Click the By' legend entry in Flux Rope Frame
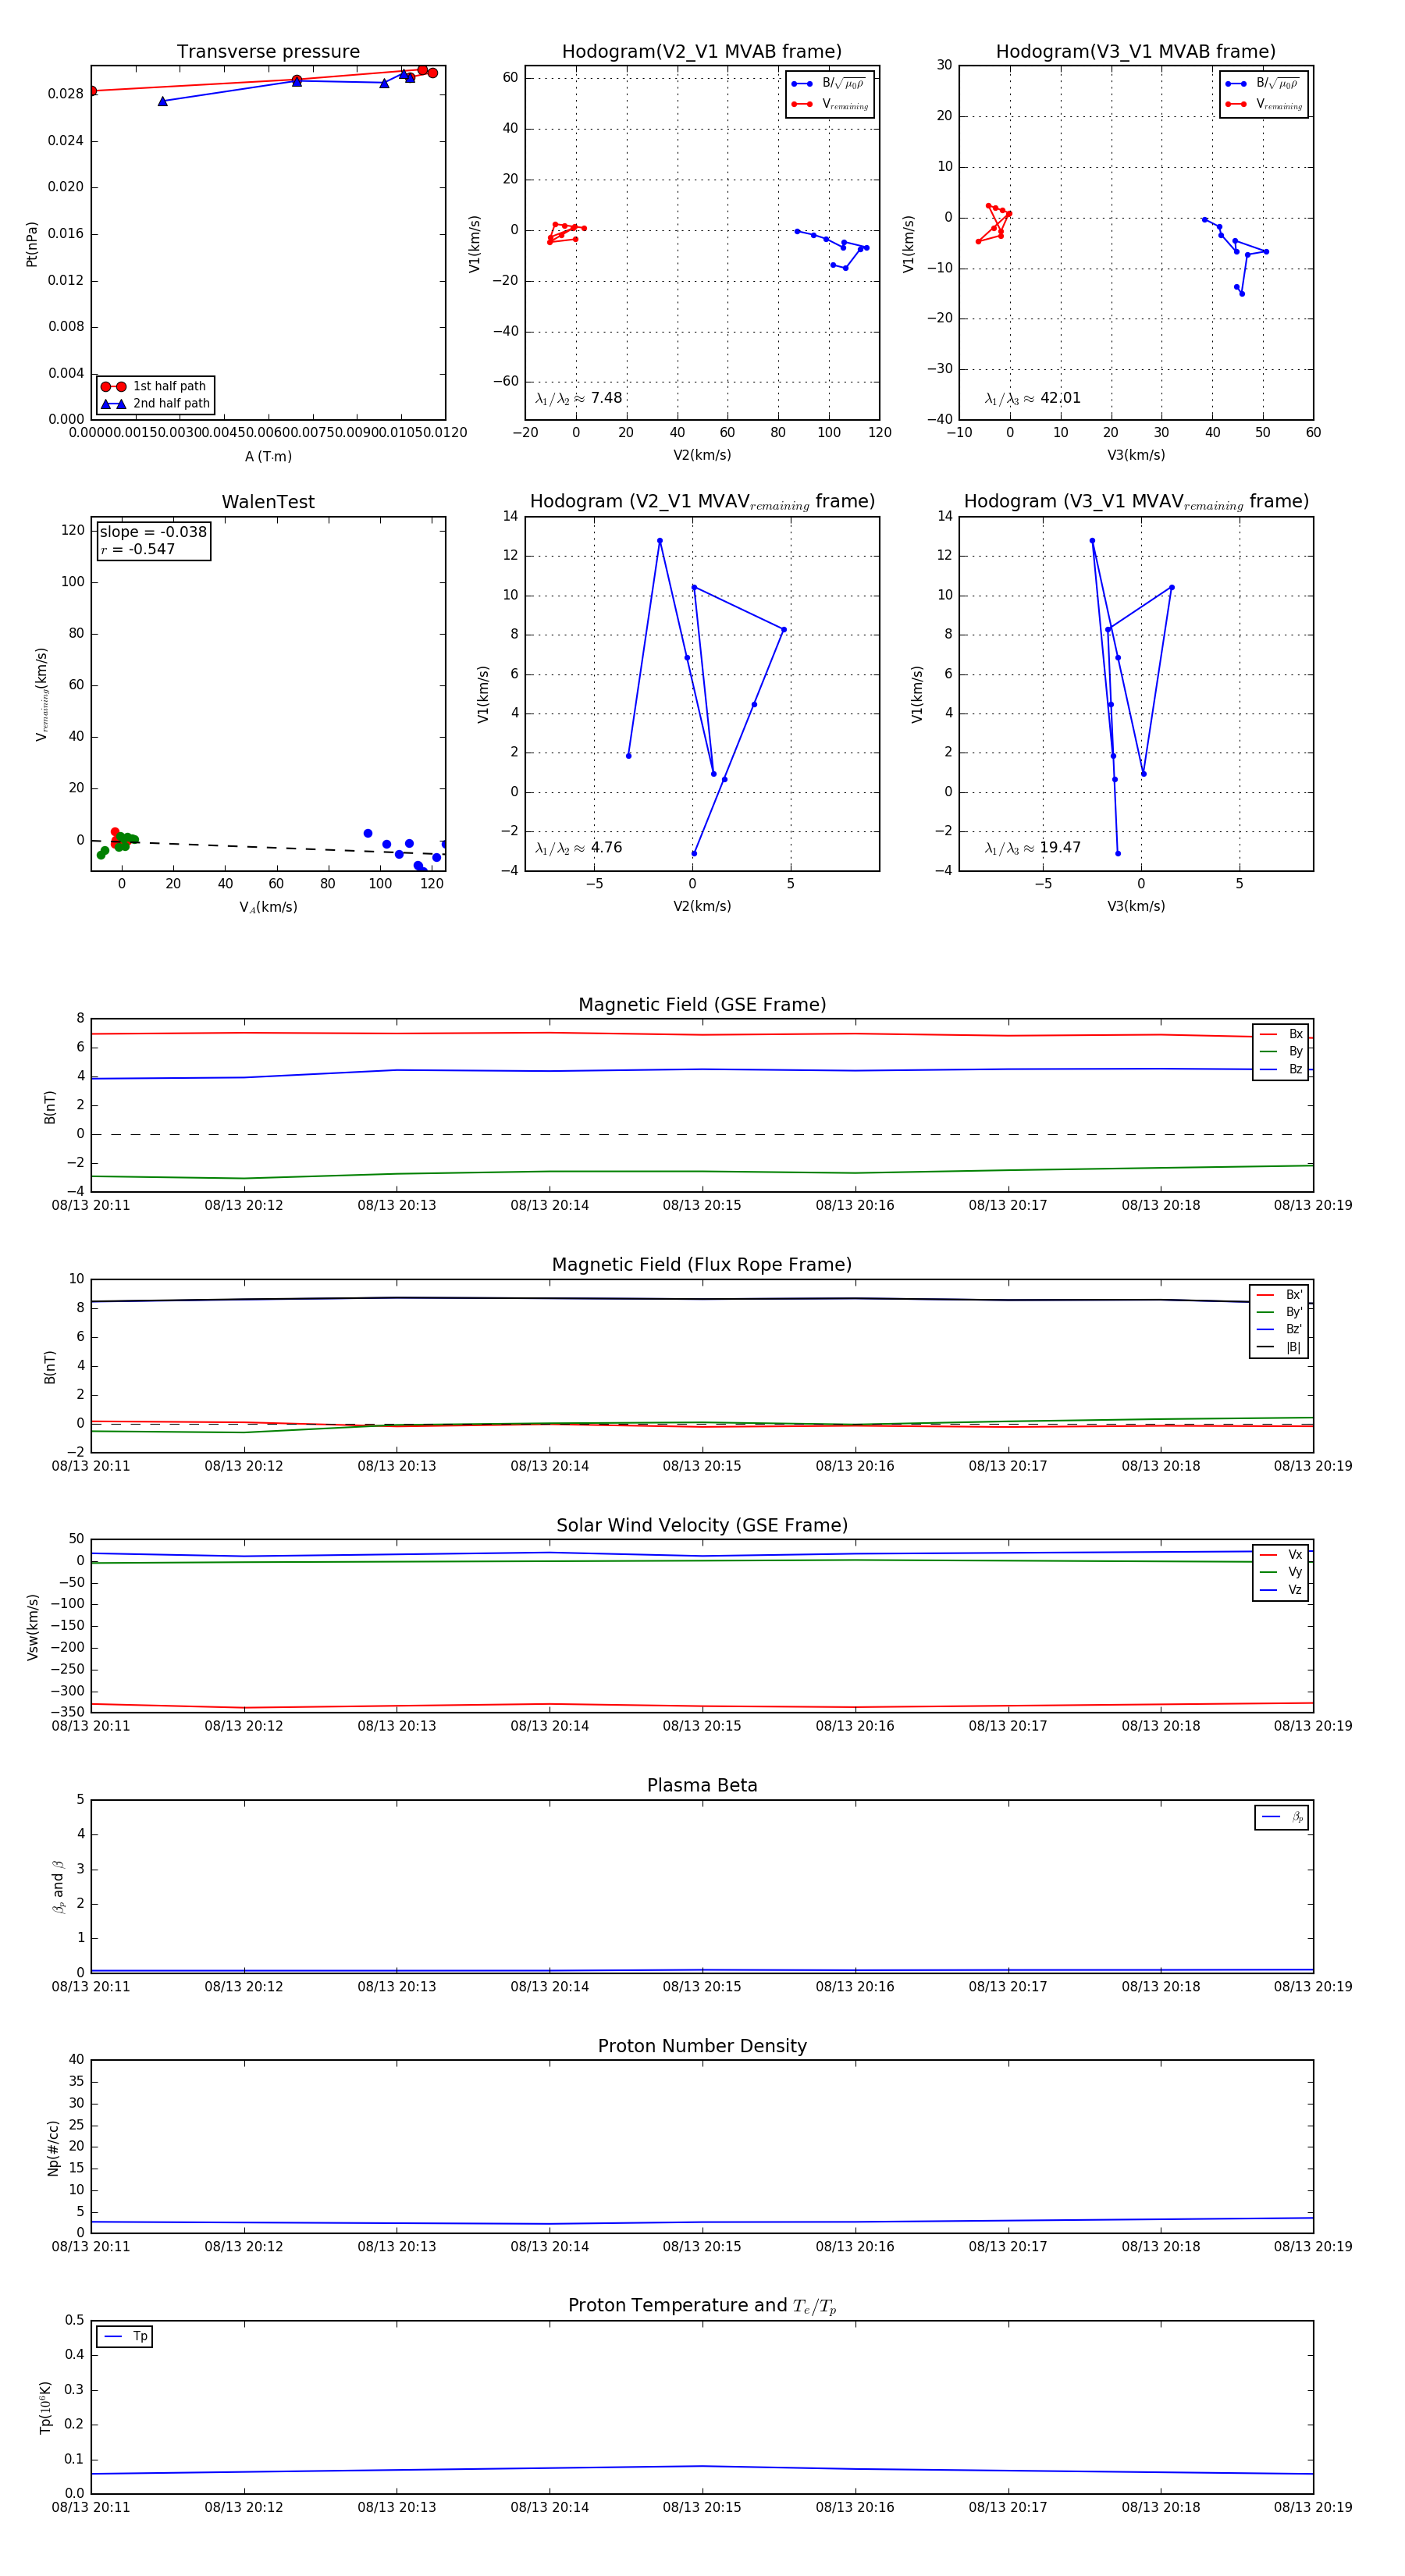The width and height of the screenshot is (1405, 2576). pos(1280,1312)
